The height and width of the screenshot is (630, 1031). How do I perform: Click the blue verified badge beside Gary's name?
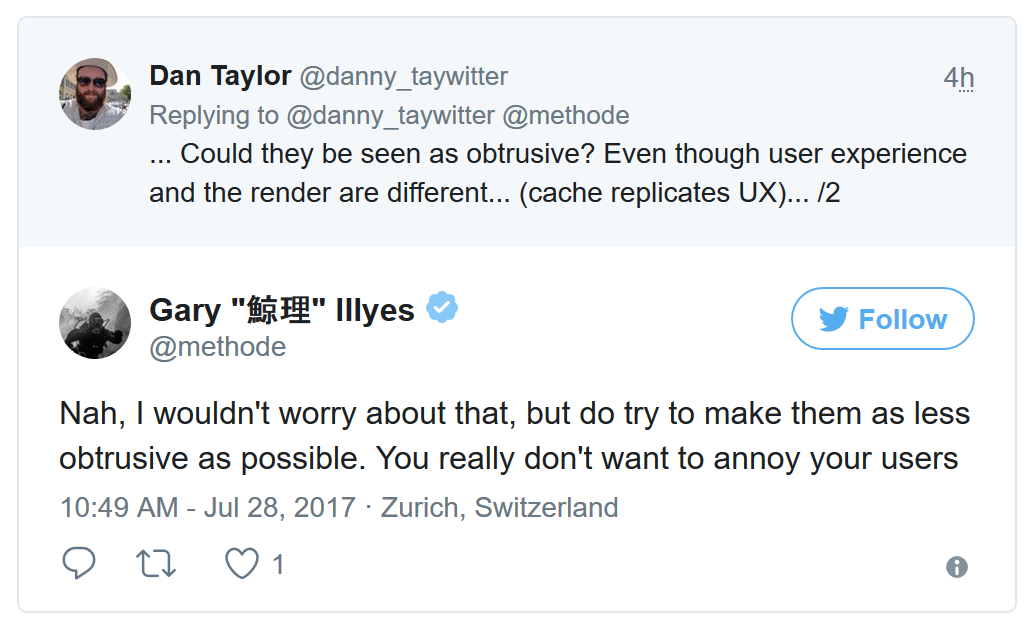(442, 309)
